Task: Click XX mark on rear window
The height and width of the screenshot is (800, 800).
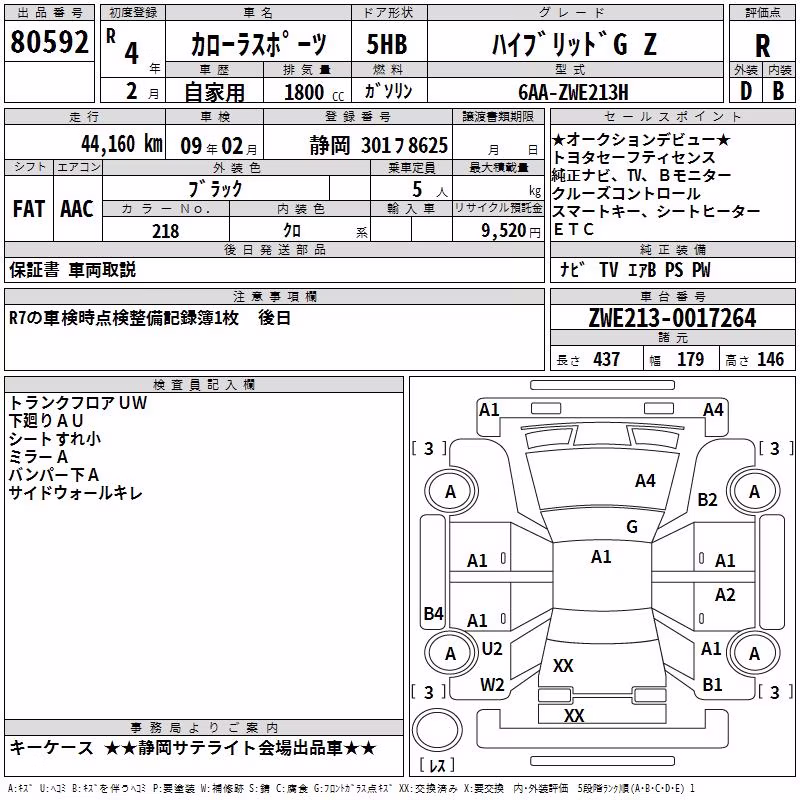Action: tap(563, 666)
